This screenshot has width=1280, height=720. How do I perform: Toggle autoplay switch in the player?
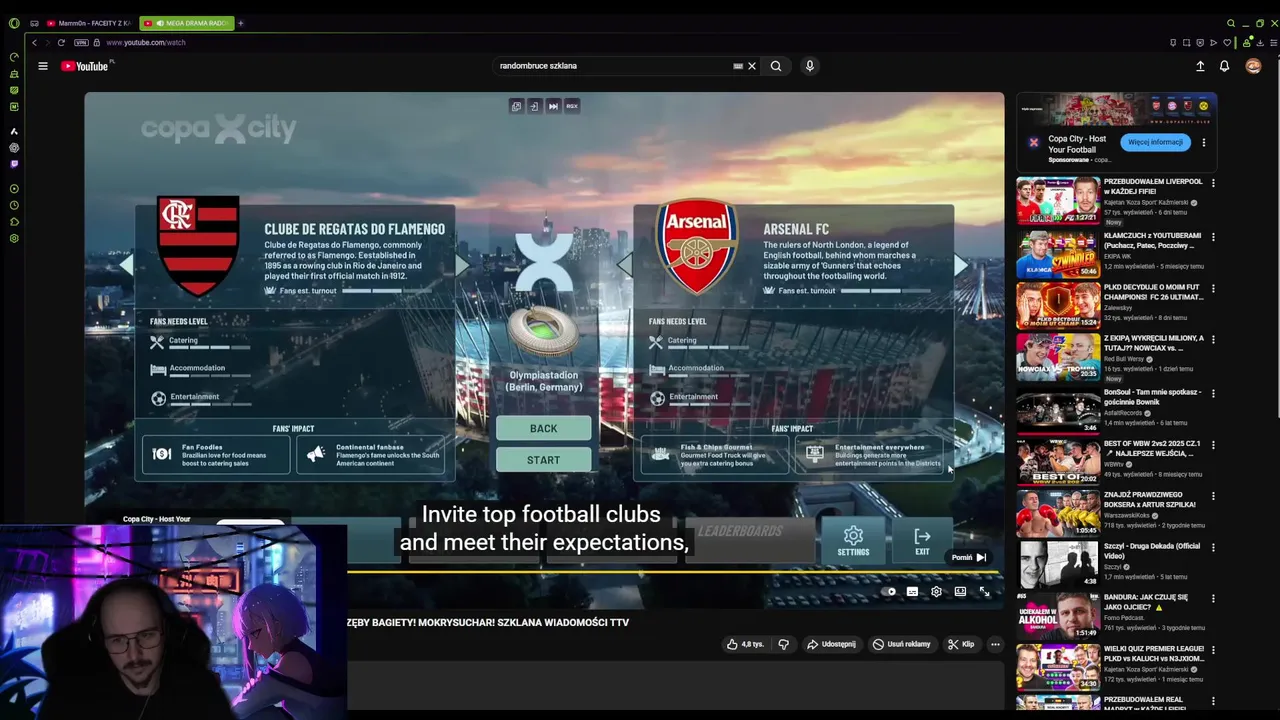click(x=889, y=592)
